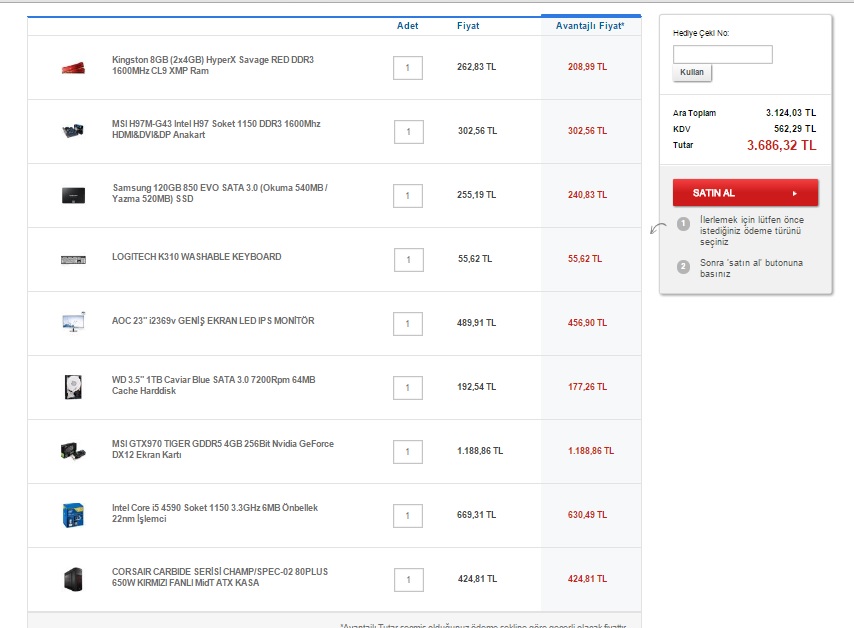Click the WD Caviar Blue harddisk thumbnail
The width and height of the screenshot is (854, 628).
73,387
